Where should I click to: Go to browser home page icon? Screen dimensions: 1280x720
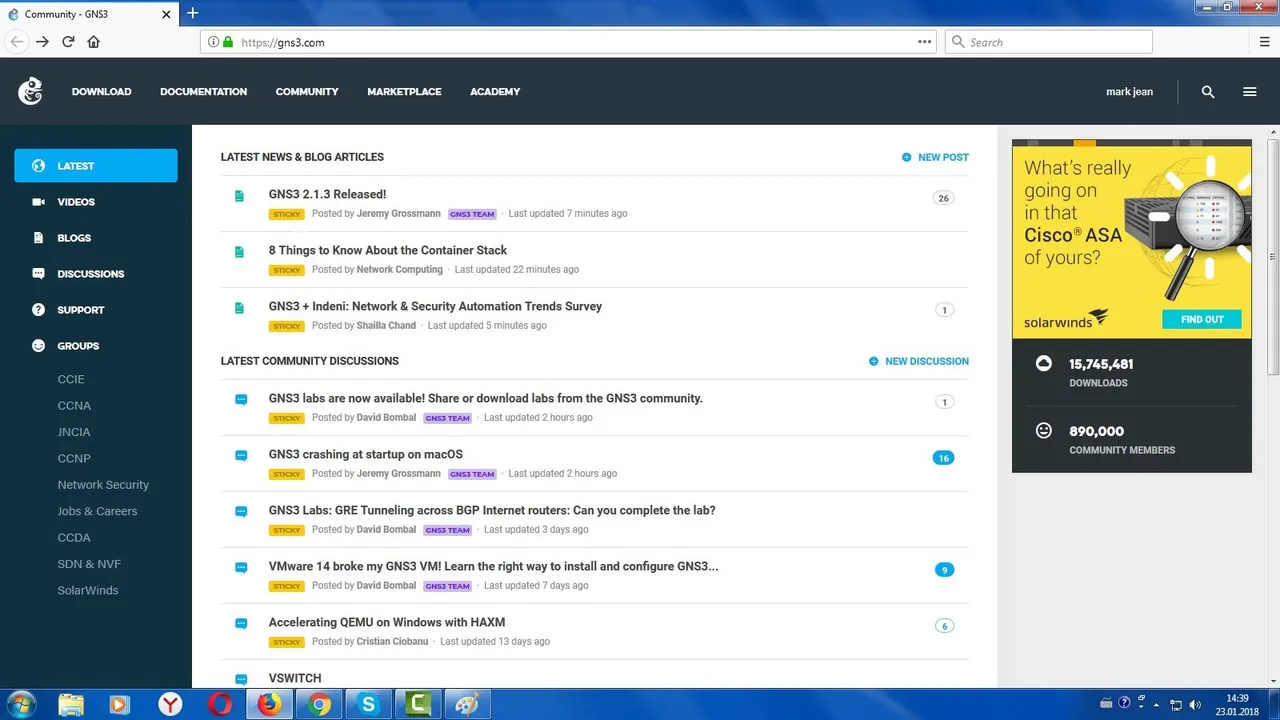click(x=94, y=42)
